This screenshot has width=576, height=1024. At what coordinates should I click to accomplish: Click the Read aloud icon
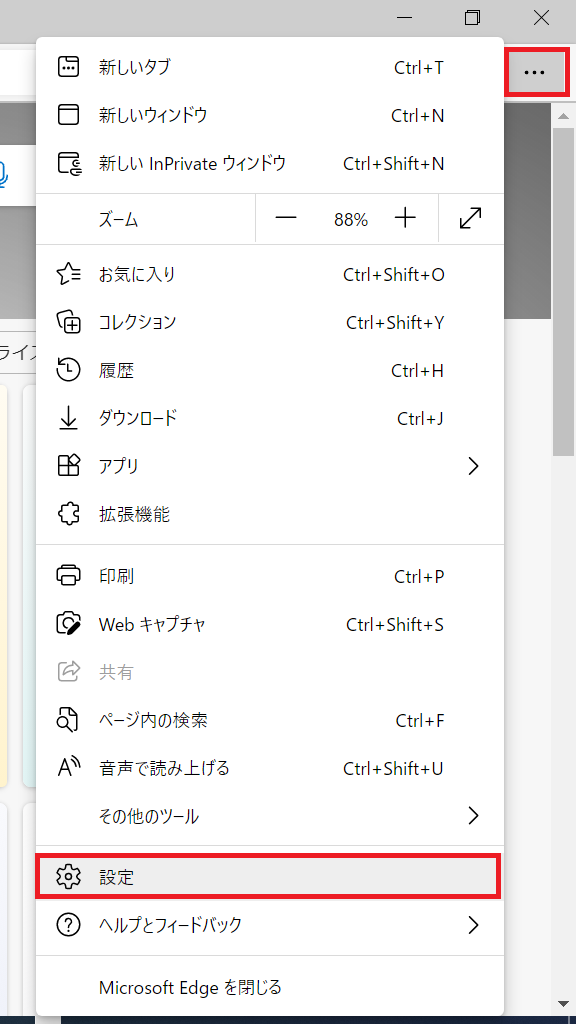point(69,768)
